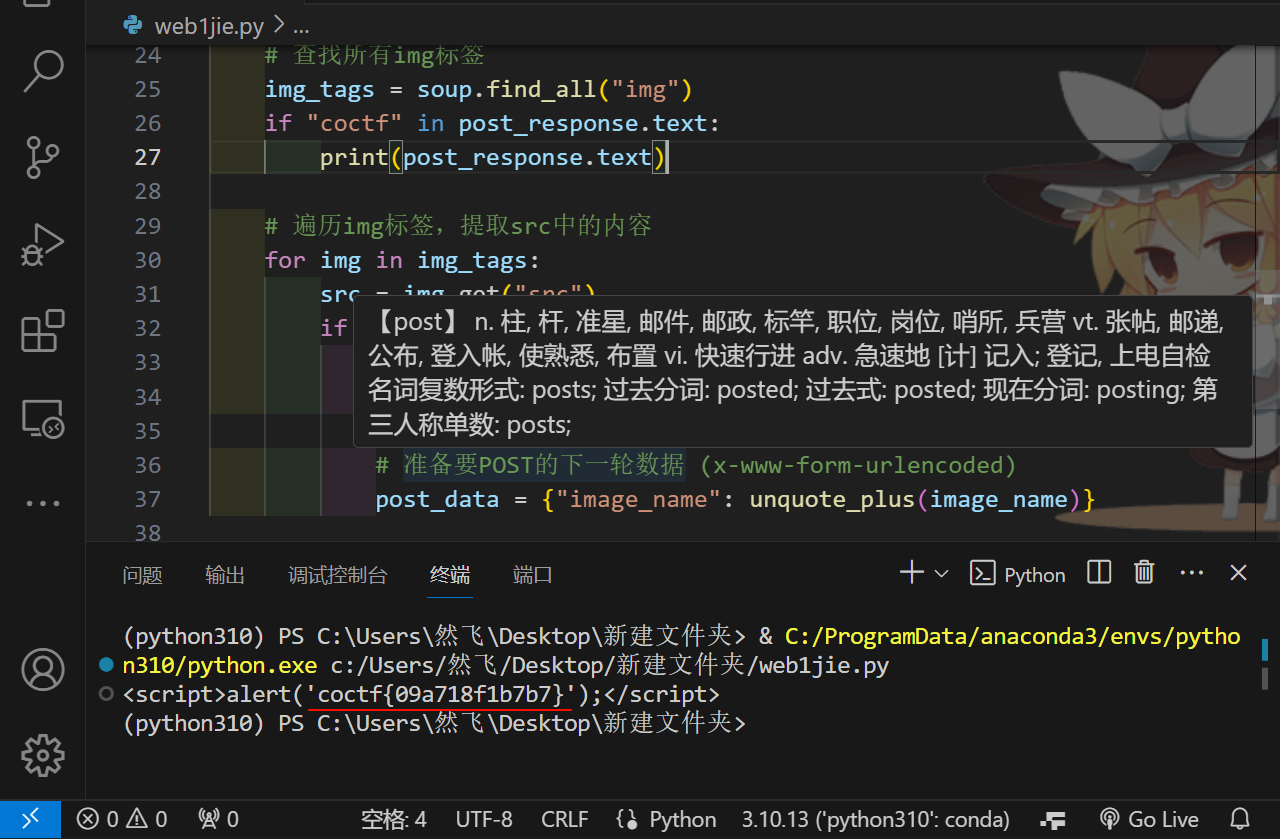The height and width of the screenshot is (839, 1280).
Task: Show errors and warnings count
Action: coord(122,819)
